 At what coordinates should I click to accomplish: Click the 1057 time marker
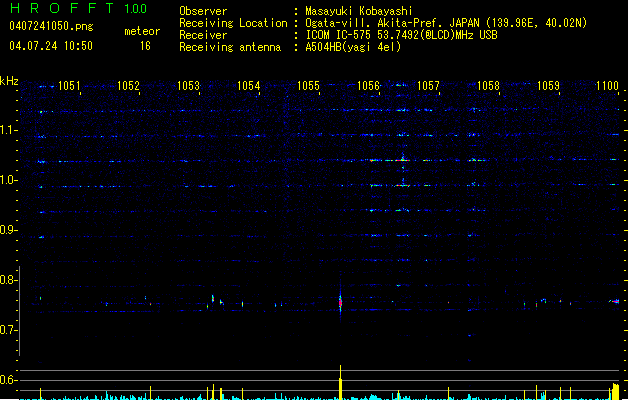[428, 85]
